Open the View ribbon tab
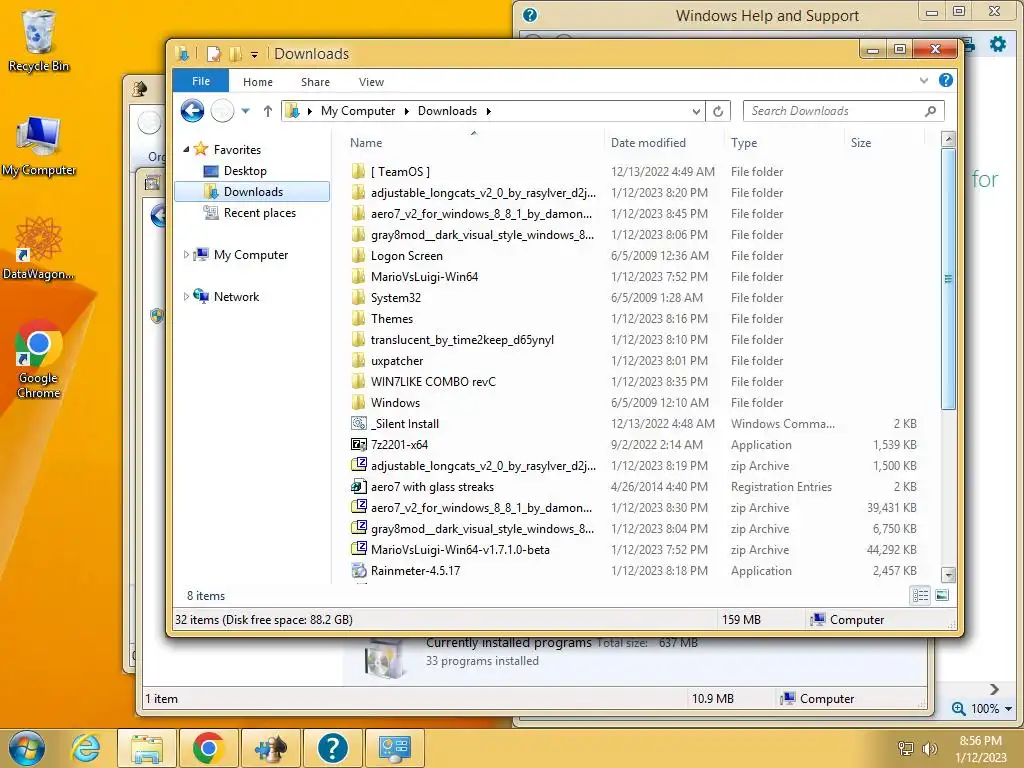 (x=371, y=82)
